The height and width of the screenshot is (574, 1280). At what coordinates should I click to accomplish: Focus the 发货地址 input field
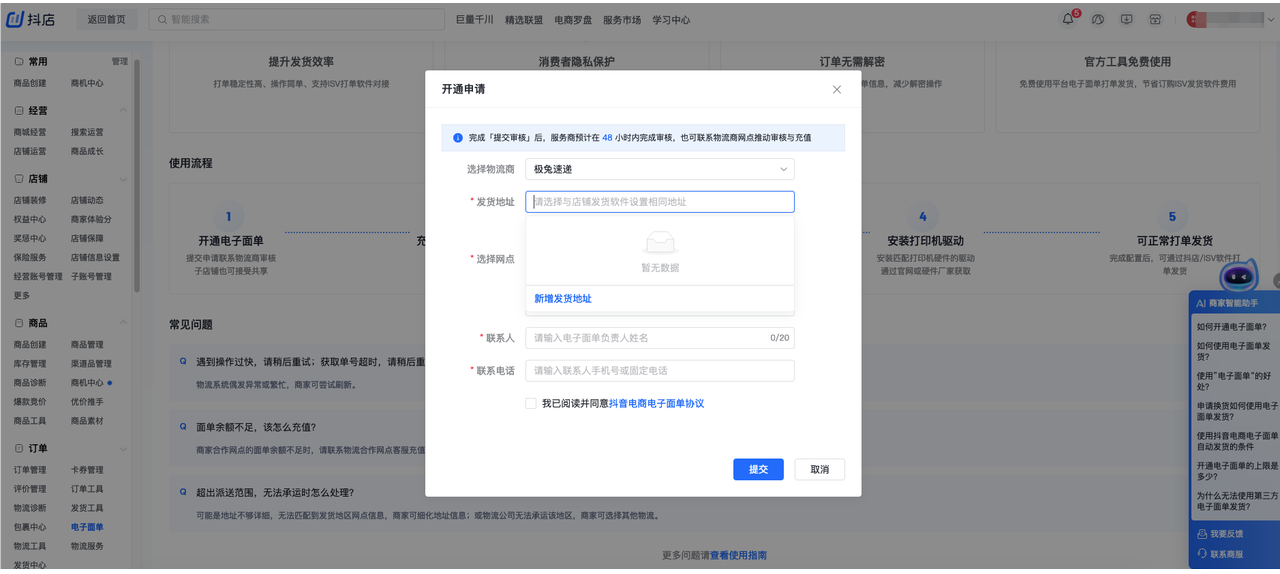pos(660,202)
